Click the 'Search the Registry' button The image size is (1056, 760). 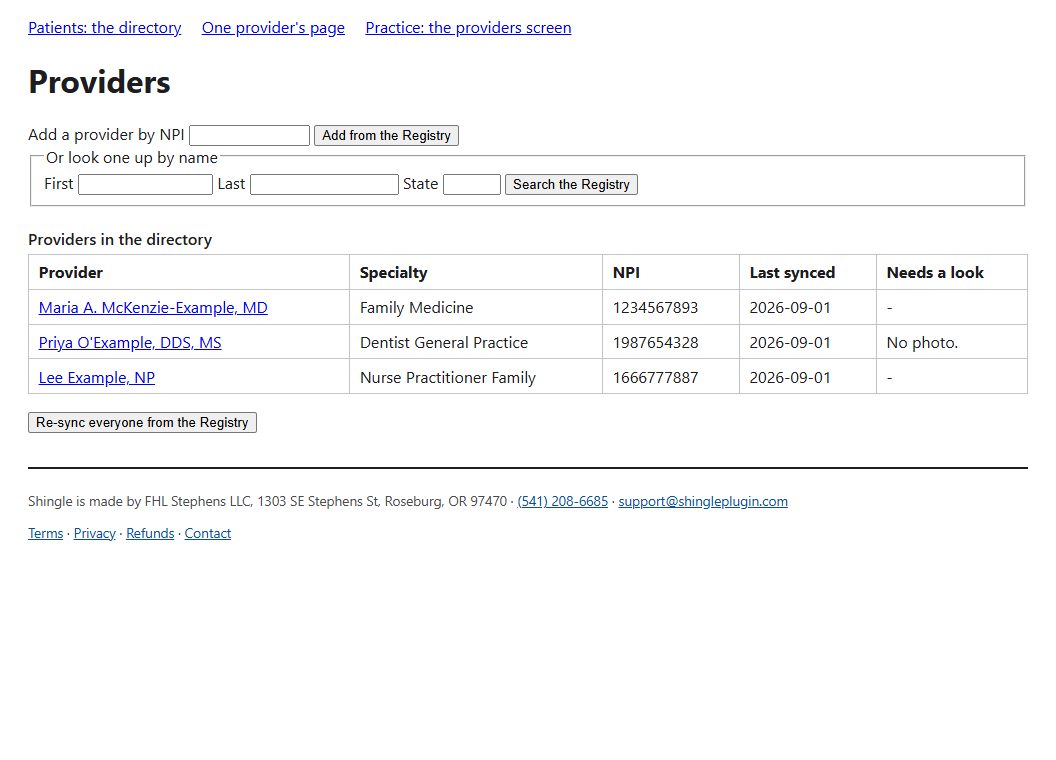point(571,185)
